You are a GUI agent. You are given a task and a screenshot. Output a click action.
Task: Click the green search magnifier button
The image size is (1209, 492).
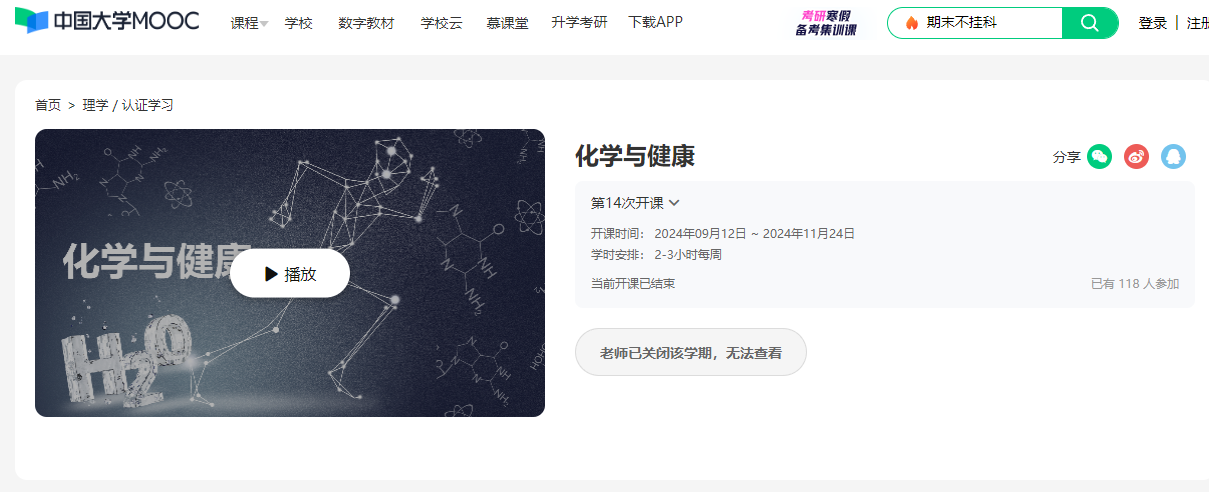point(1090,23)
